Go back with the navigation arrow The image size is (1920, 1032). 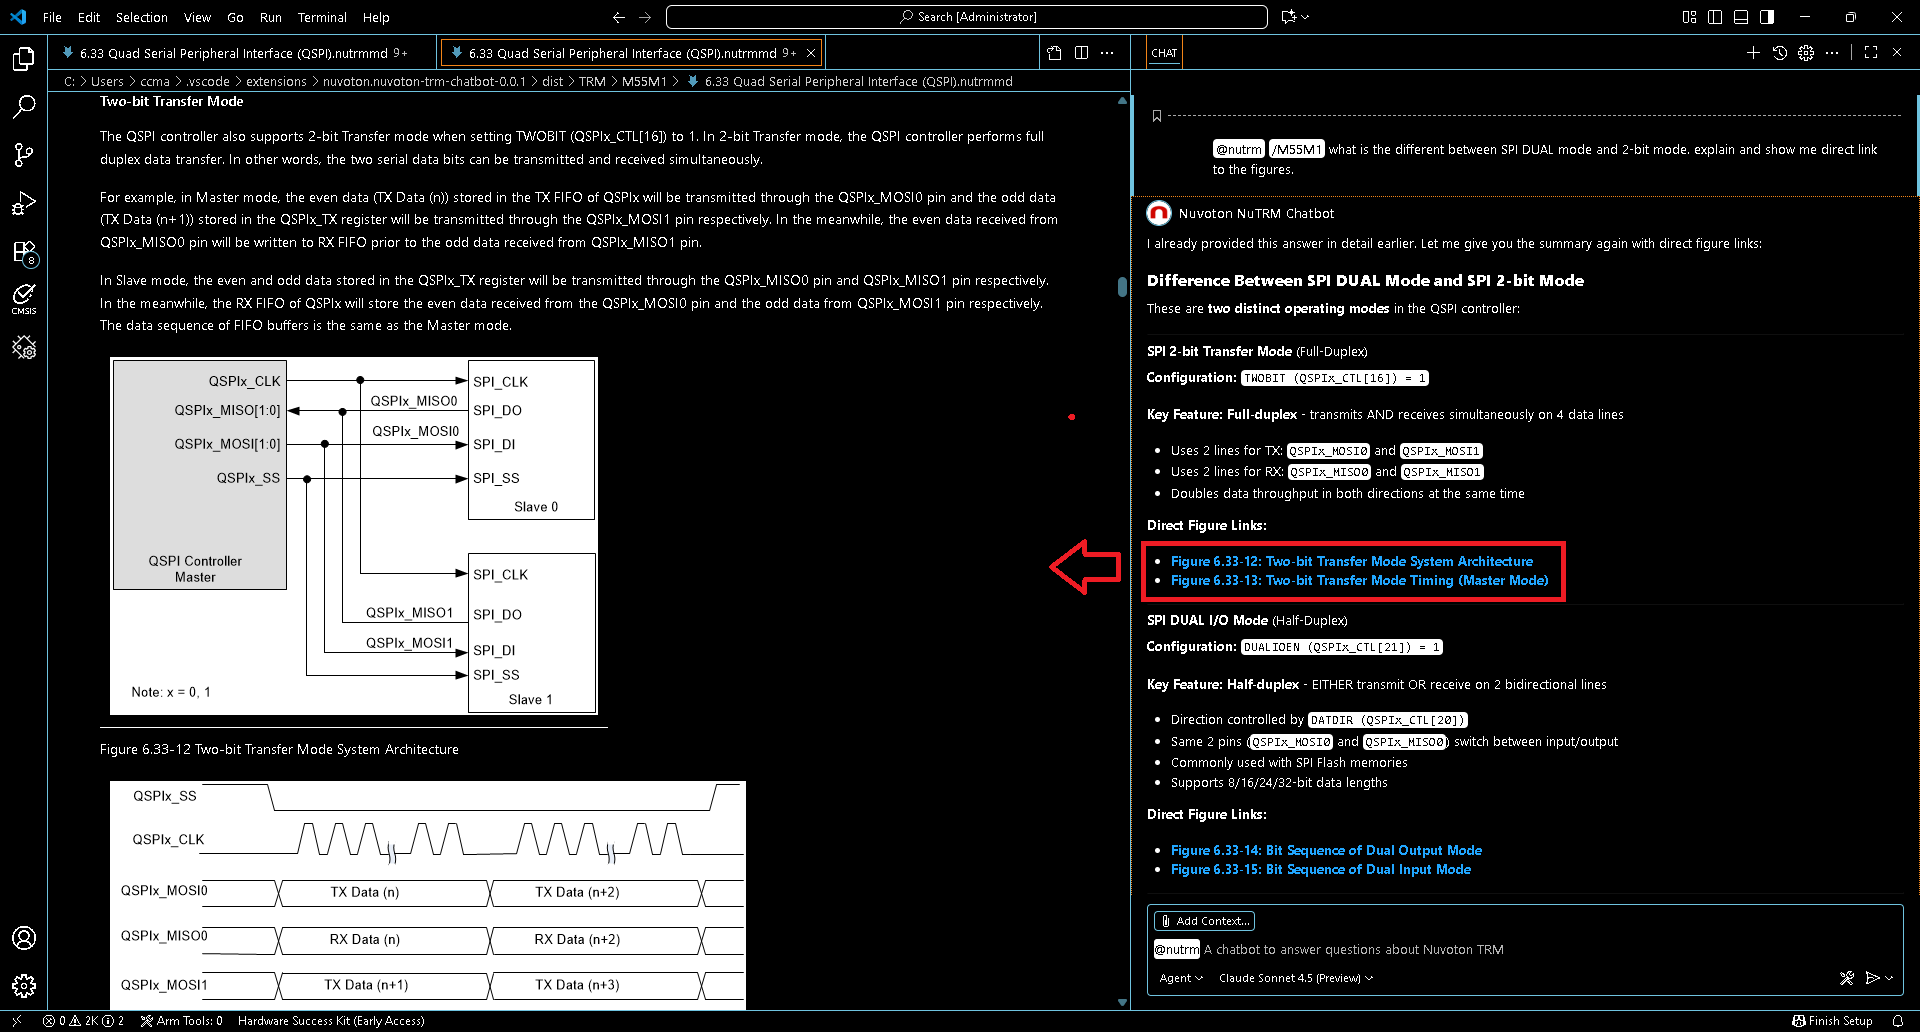pyautogui.click(x=618, y=17)
